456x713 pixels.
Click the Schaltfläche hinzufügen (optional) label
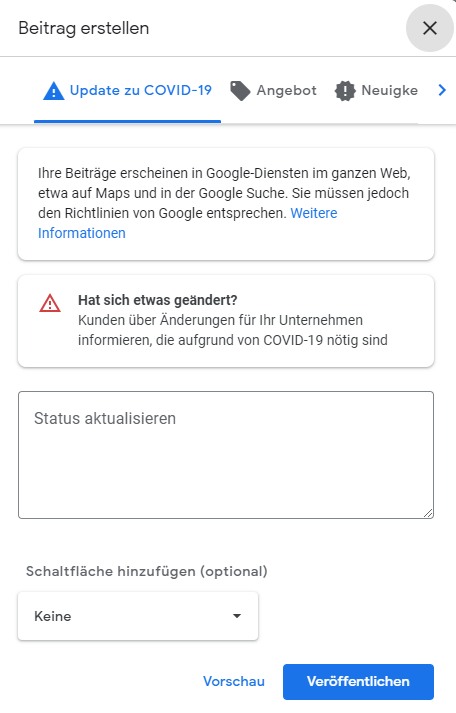point(146,571)
